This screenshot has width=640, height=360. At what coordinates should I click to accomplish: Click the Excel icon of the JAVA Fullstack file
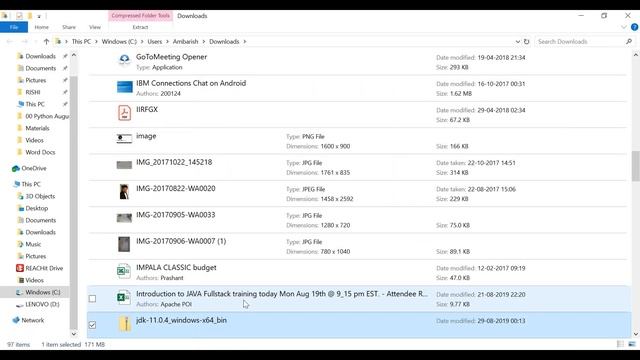[124, 297]
